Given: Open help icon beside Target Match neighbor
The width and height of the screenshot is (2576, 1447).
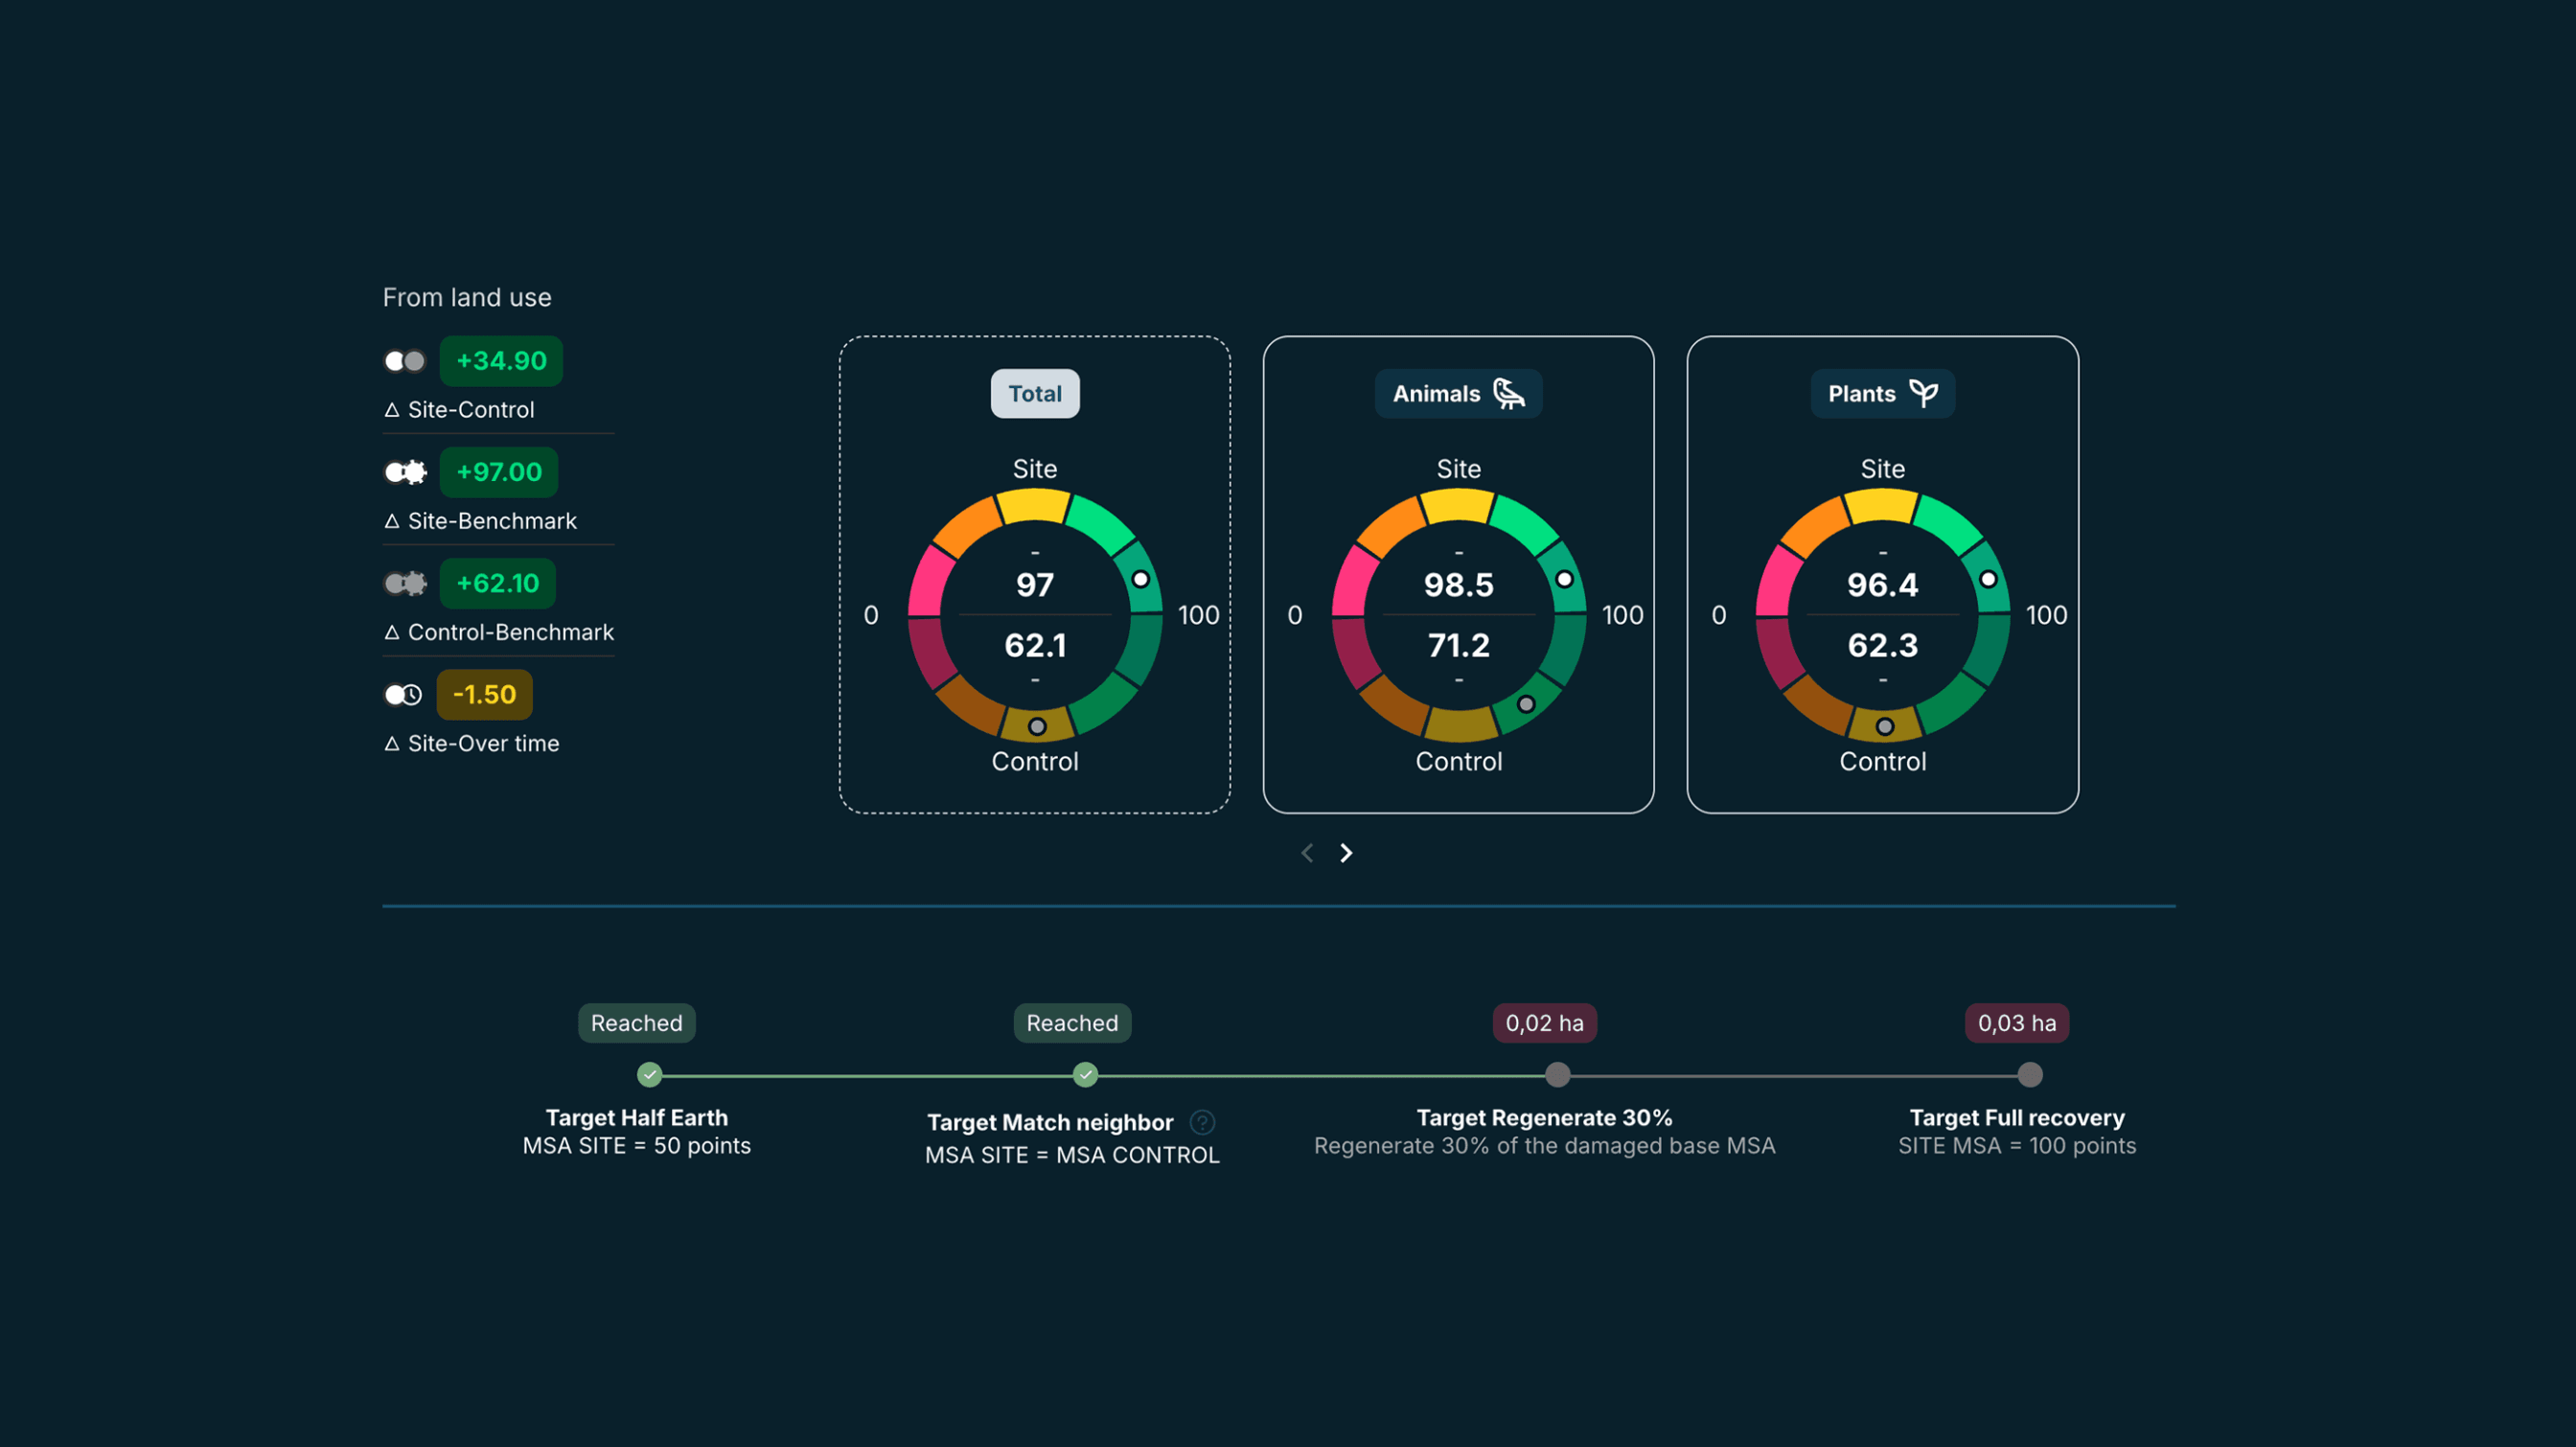Looking at the screenshot, I should pos(1202,1122).
